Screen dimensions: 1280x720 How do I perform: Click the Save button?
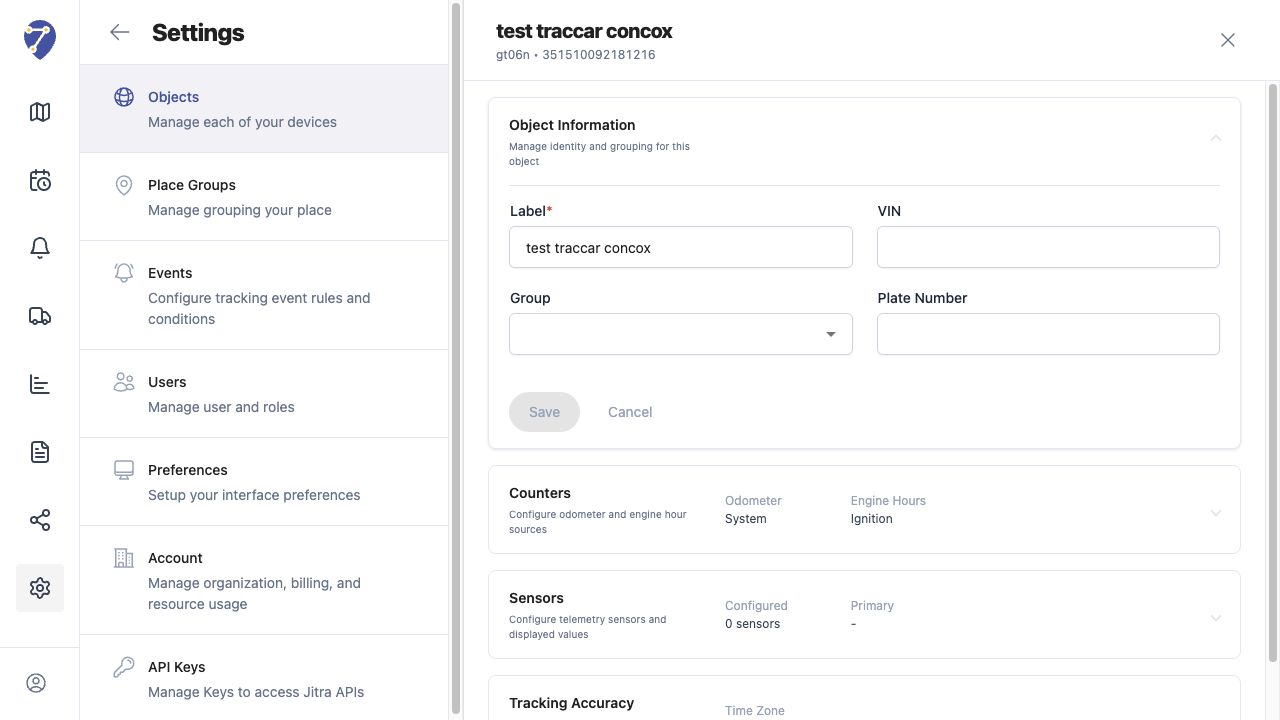click(x=544, y=412)
